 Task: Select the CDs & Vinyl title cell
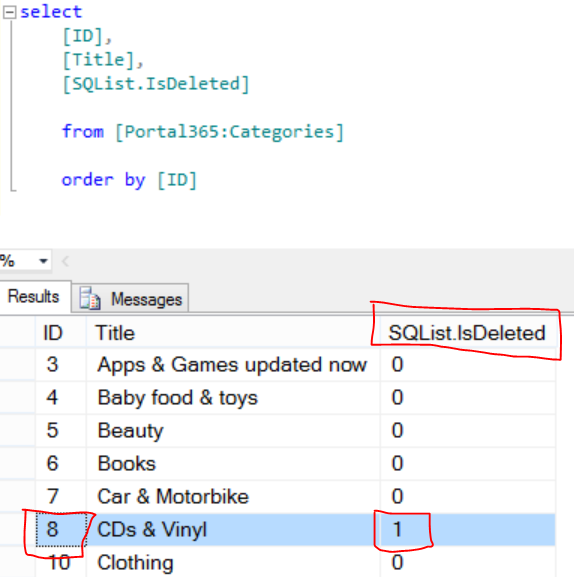pos(233,530)
